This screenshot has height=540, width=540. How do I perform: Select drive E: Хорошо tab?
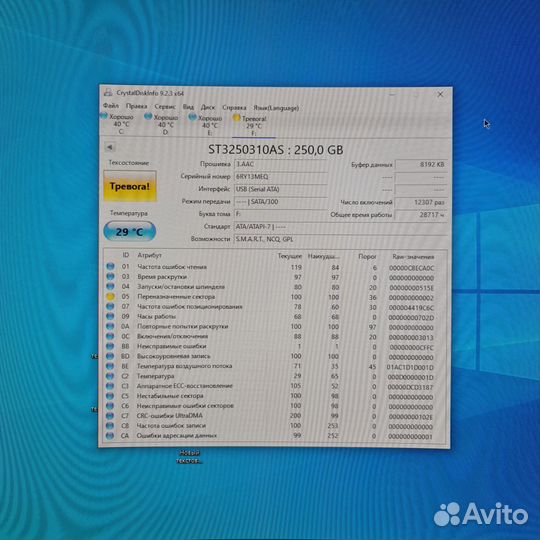(x=206, y=125)
